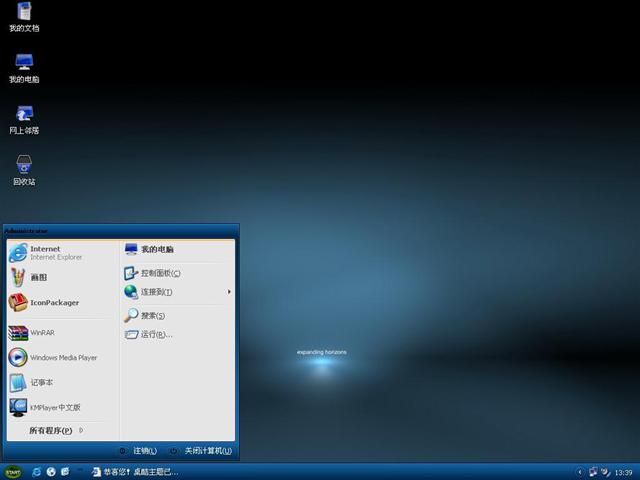Image resolution: width=640 pixels, height=480 pixels.
Task: Select the 我的电脑 desktop icon
Action: (24, 68)
